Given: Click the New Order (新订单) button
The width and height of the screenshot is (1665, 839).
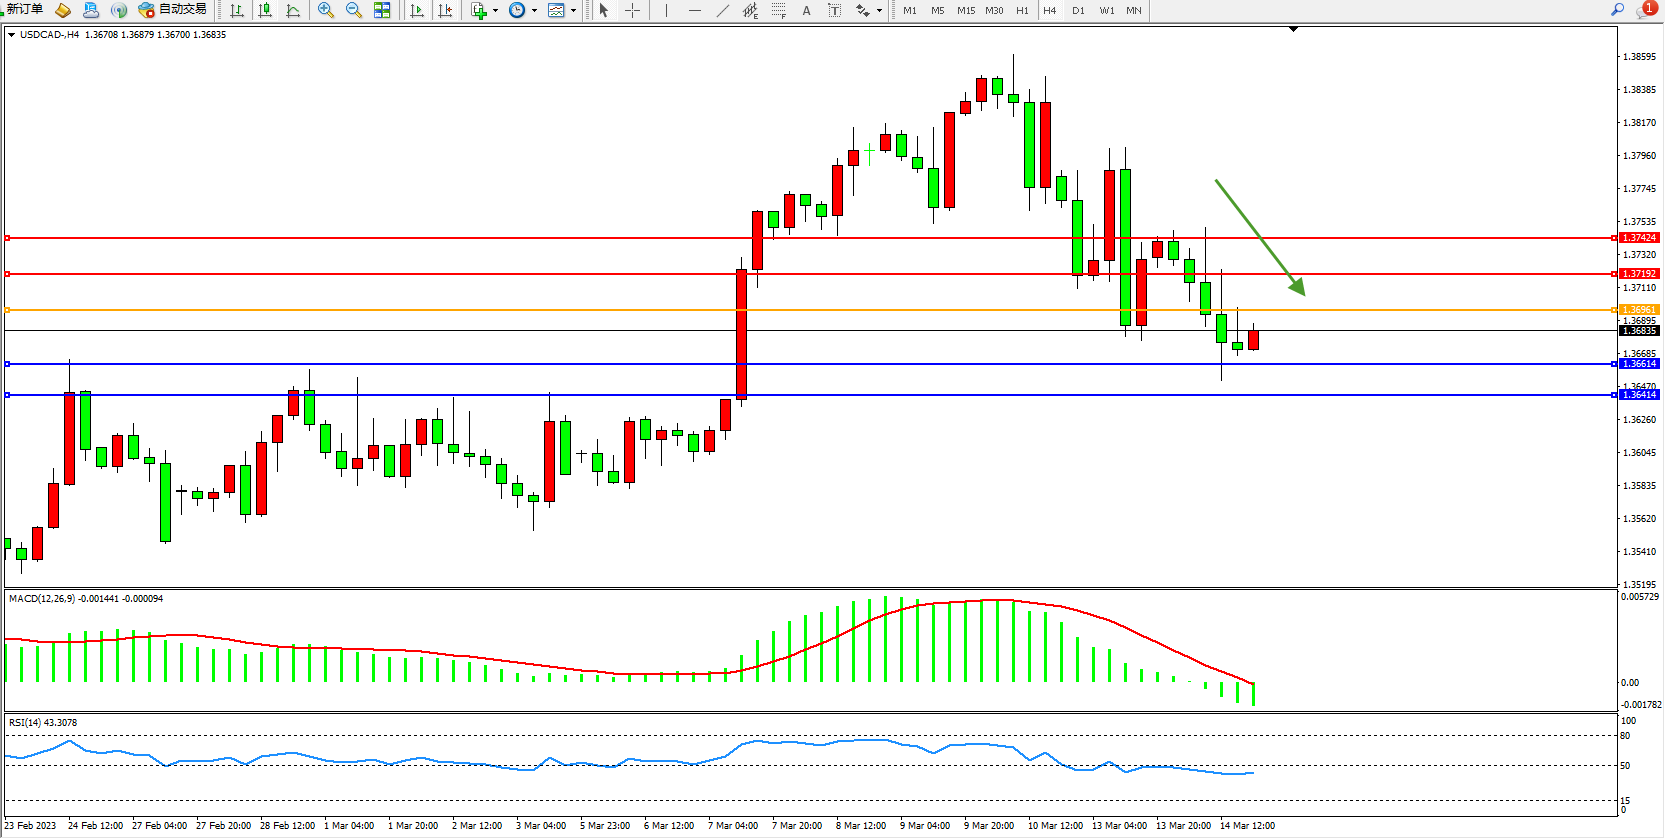Looking at the screenshot, I should [25, 10].
